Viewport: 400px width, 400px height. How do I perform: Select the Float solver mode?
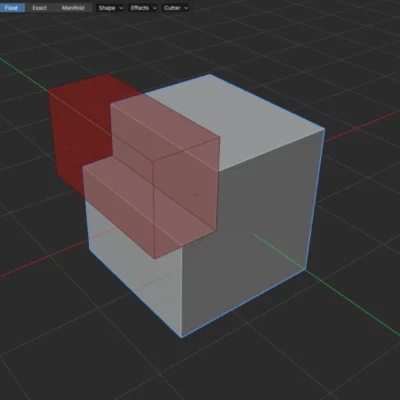coord(12,8)
